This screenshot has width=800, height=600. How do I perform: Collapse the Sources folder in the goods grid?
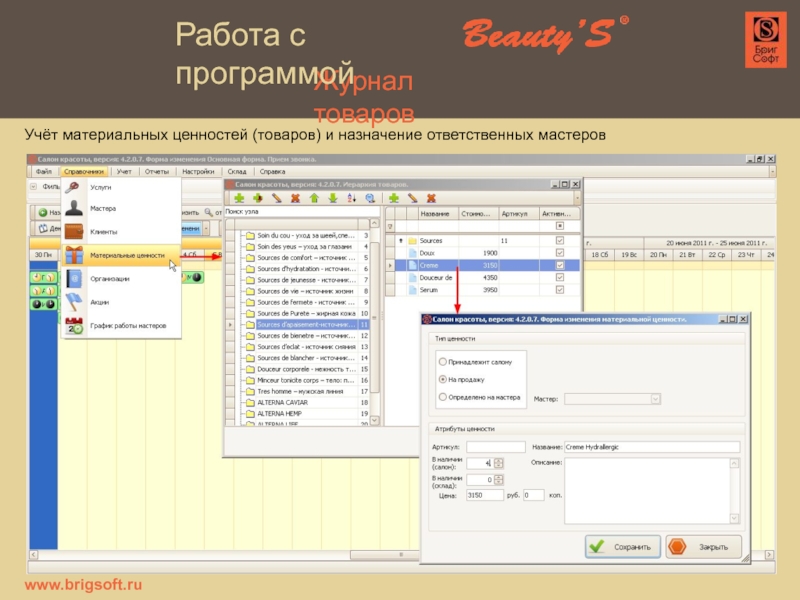[x=401, y=240]
